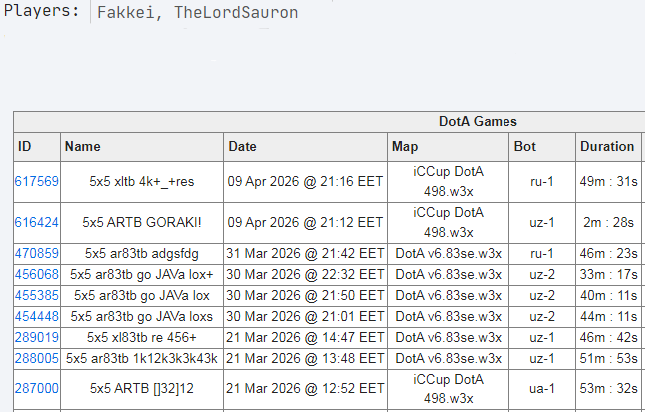Sort games by the Date column header
The height and width of the screenshot is (412, 646).
[x=243, y=146]
